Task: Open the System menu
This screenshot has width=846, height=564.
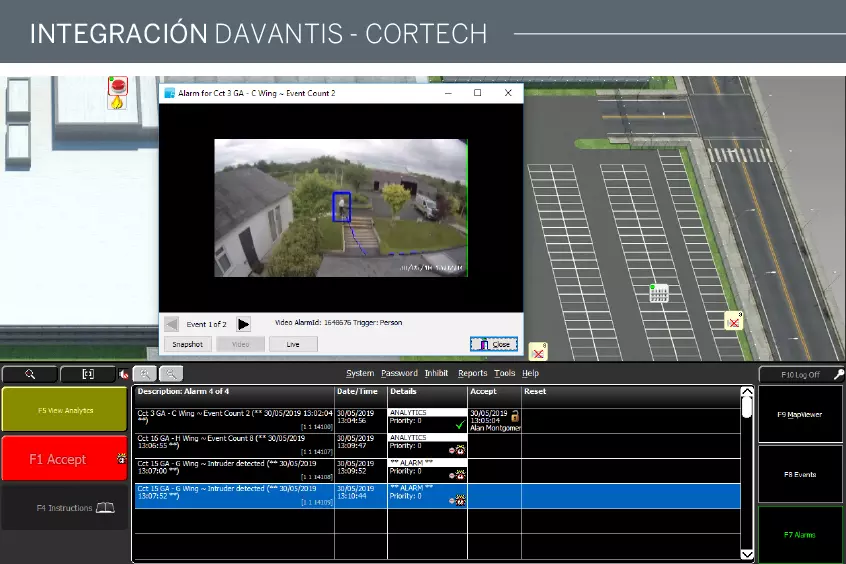Action: point(360,373)
